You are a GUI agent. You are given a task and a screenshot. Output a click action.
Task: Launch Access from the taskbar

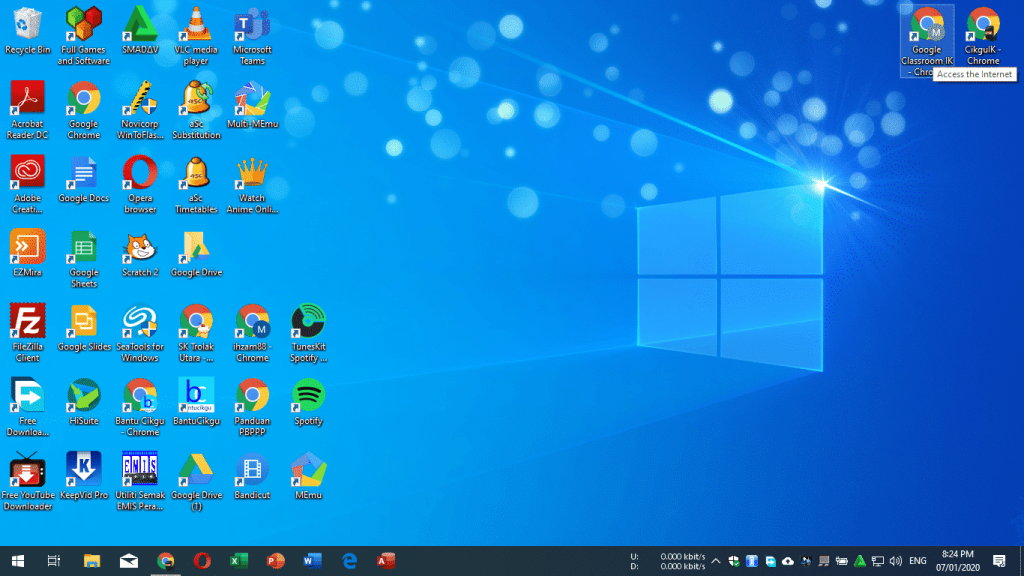point(386,561)
